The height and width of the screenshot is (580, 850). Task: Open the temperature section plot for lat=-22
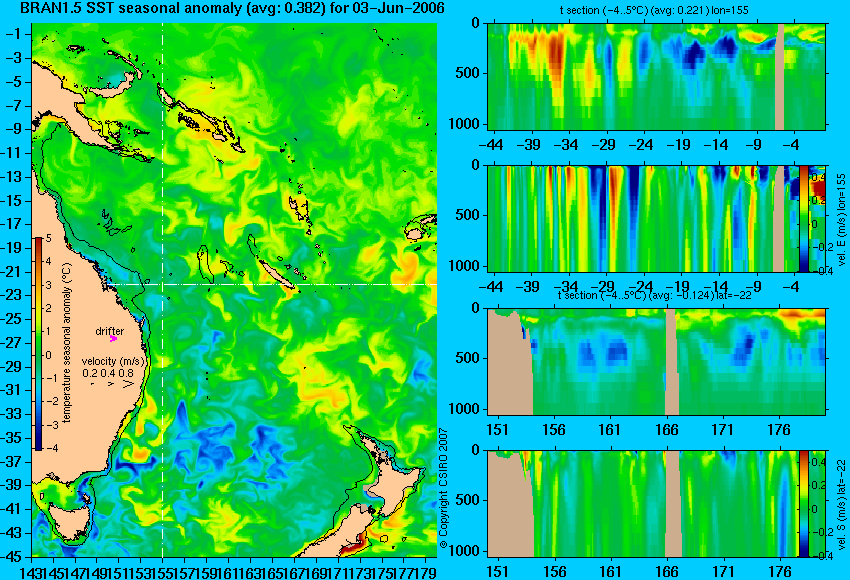coord(656,361)
